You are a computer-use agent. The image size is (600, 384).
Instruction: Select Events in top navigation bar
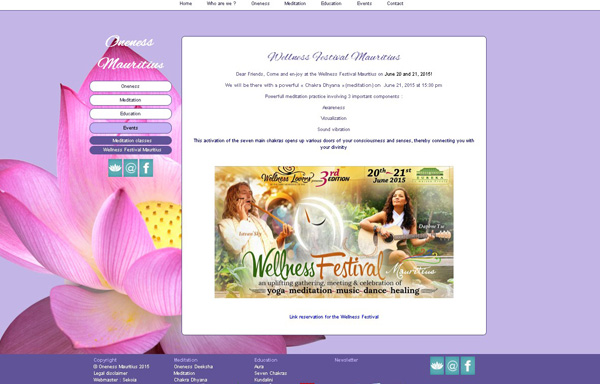point(364,3)
